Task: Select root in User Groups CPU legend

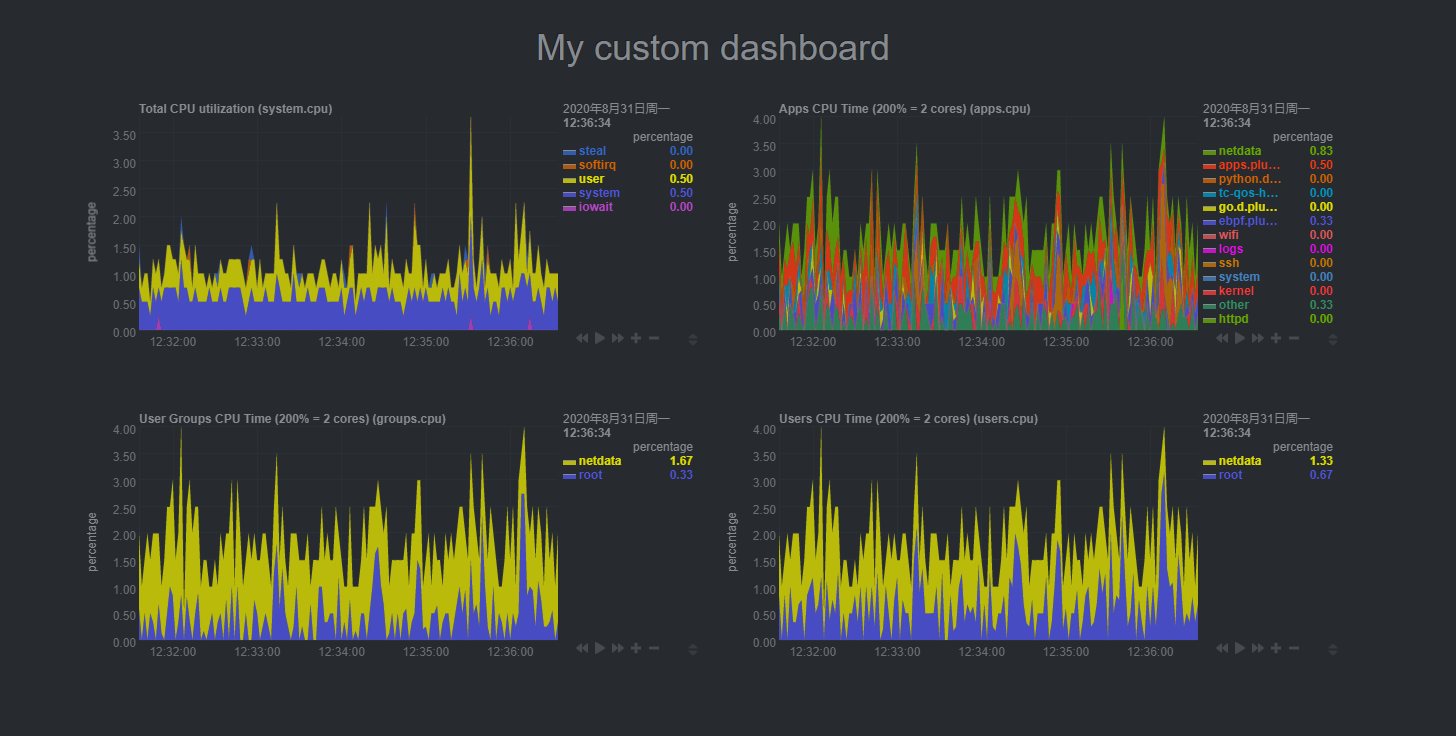Action: coord(590,475)
